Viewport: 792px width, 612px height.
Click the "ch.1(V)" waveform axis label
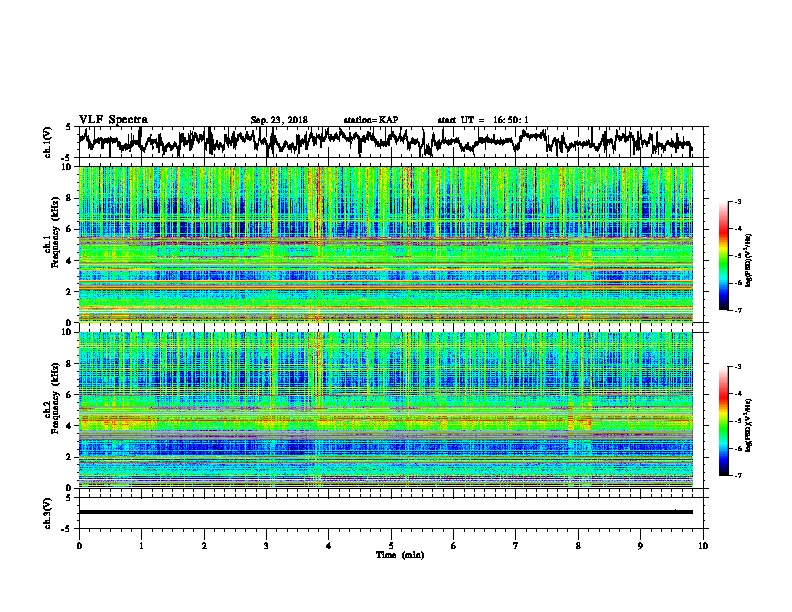48,142
